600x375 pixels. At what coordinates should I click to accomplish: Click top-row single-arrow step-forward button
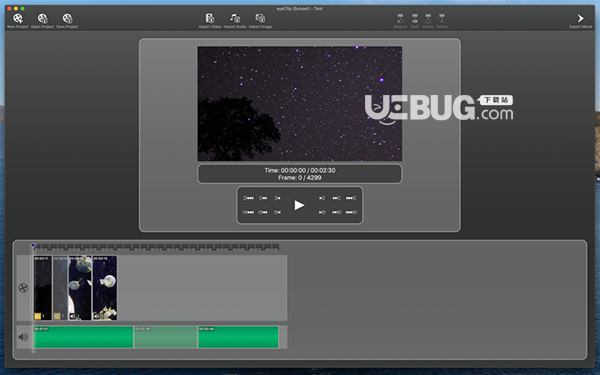[x=322, y=198]
